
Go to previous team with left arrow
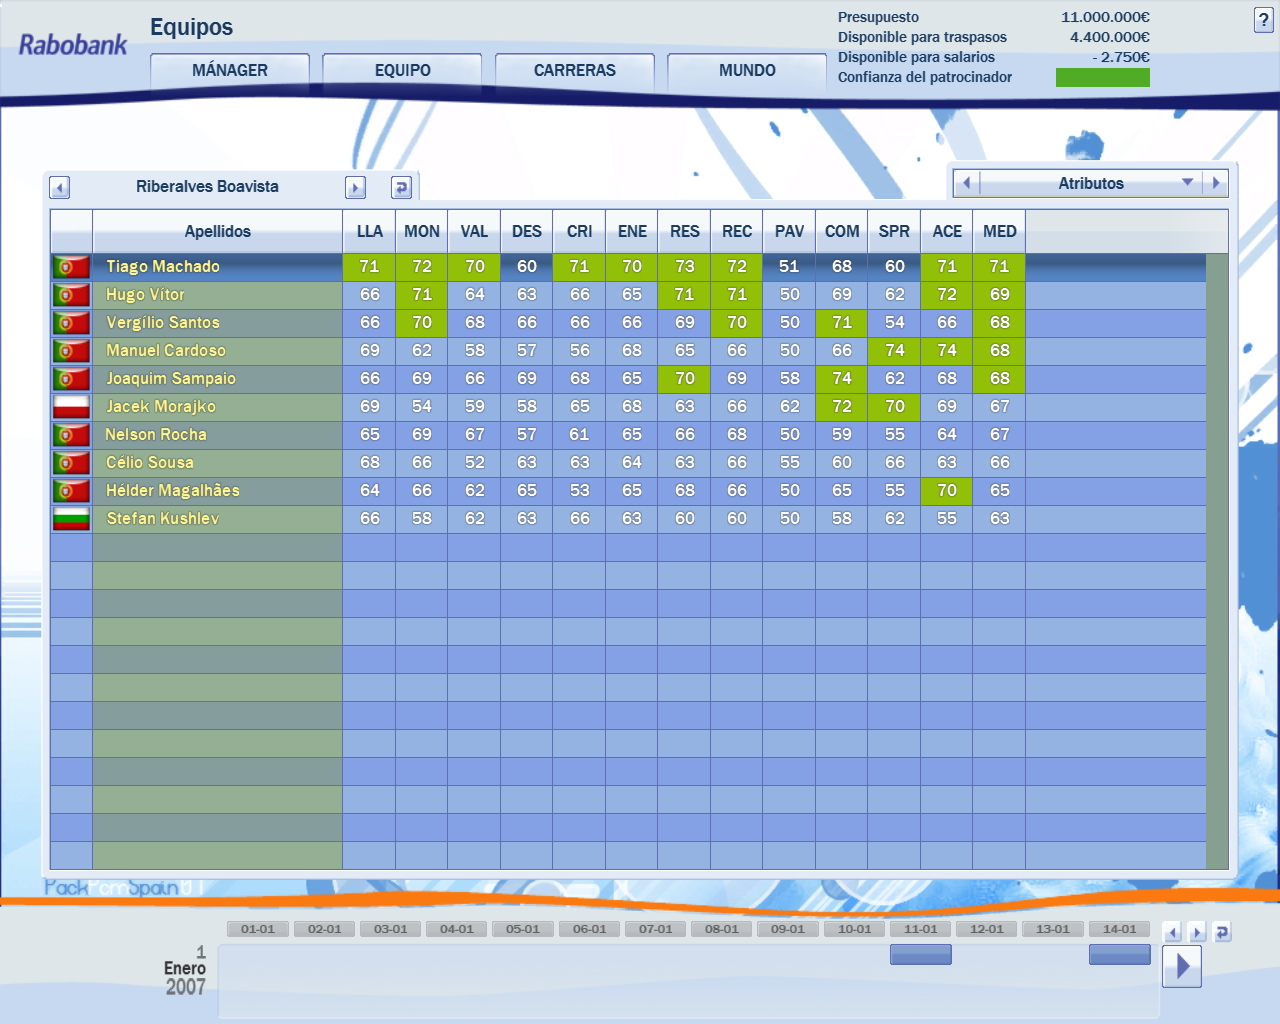pos(60,188)
